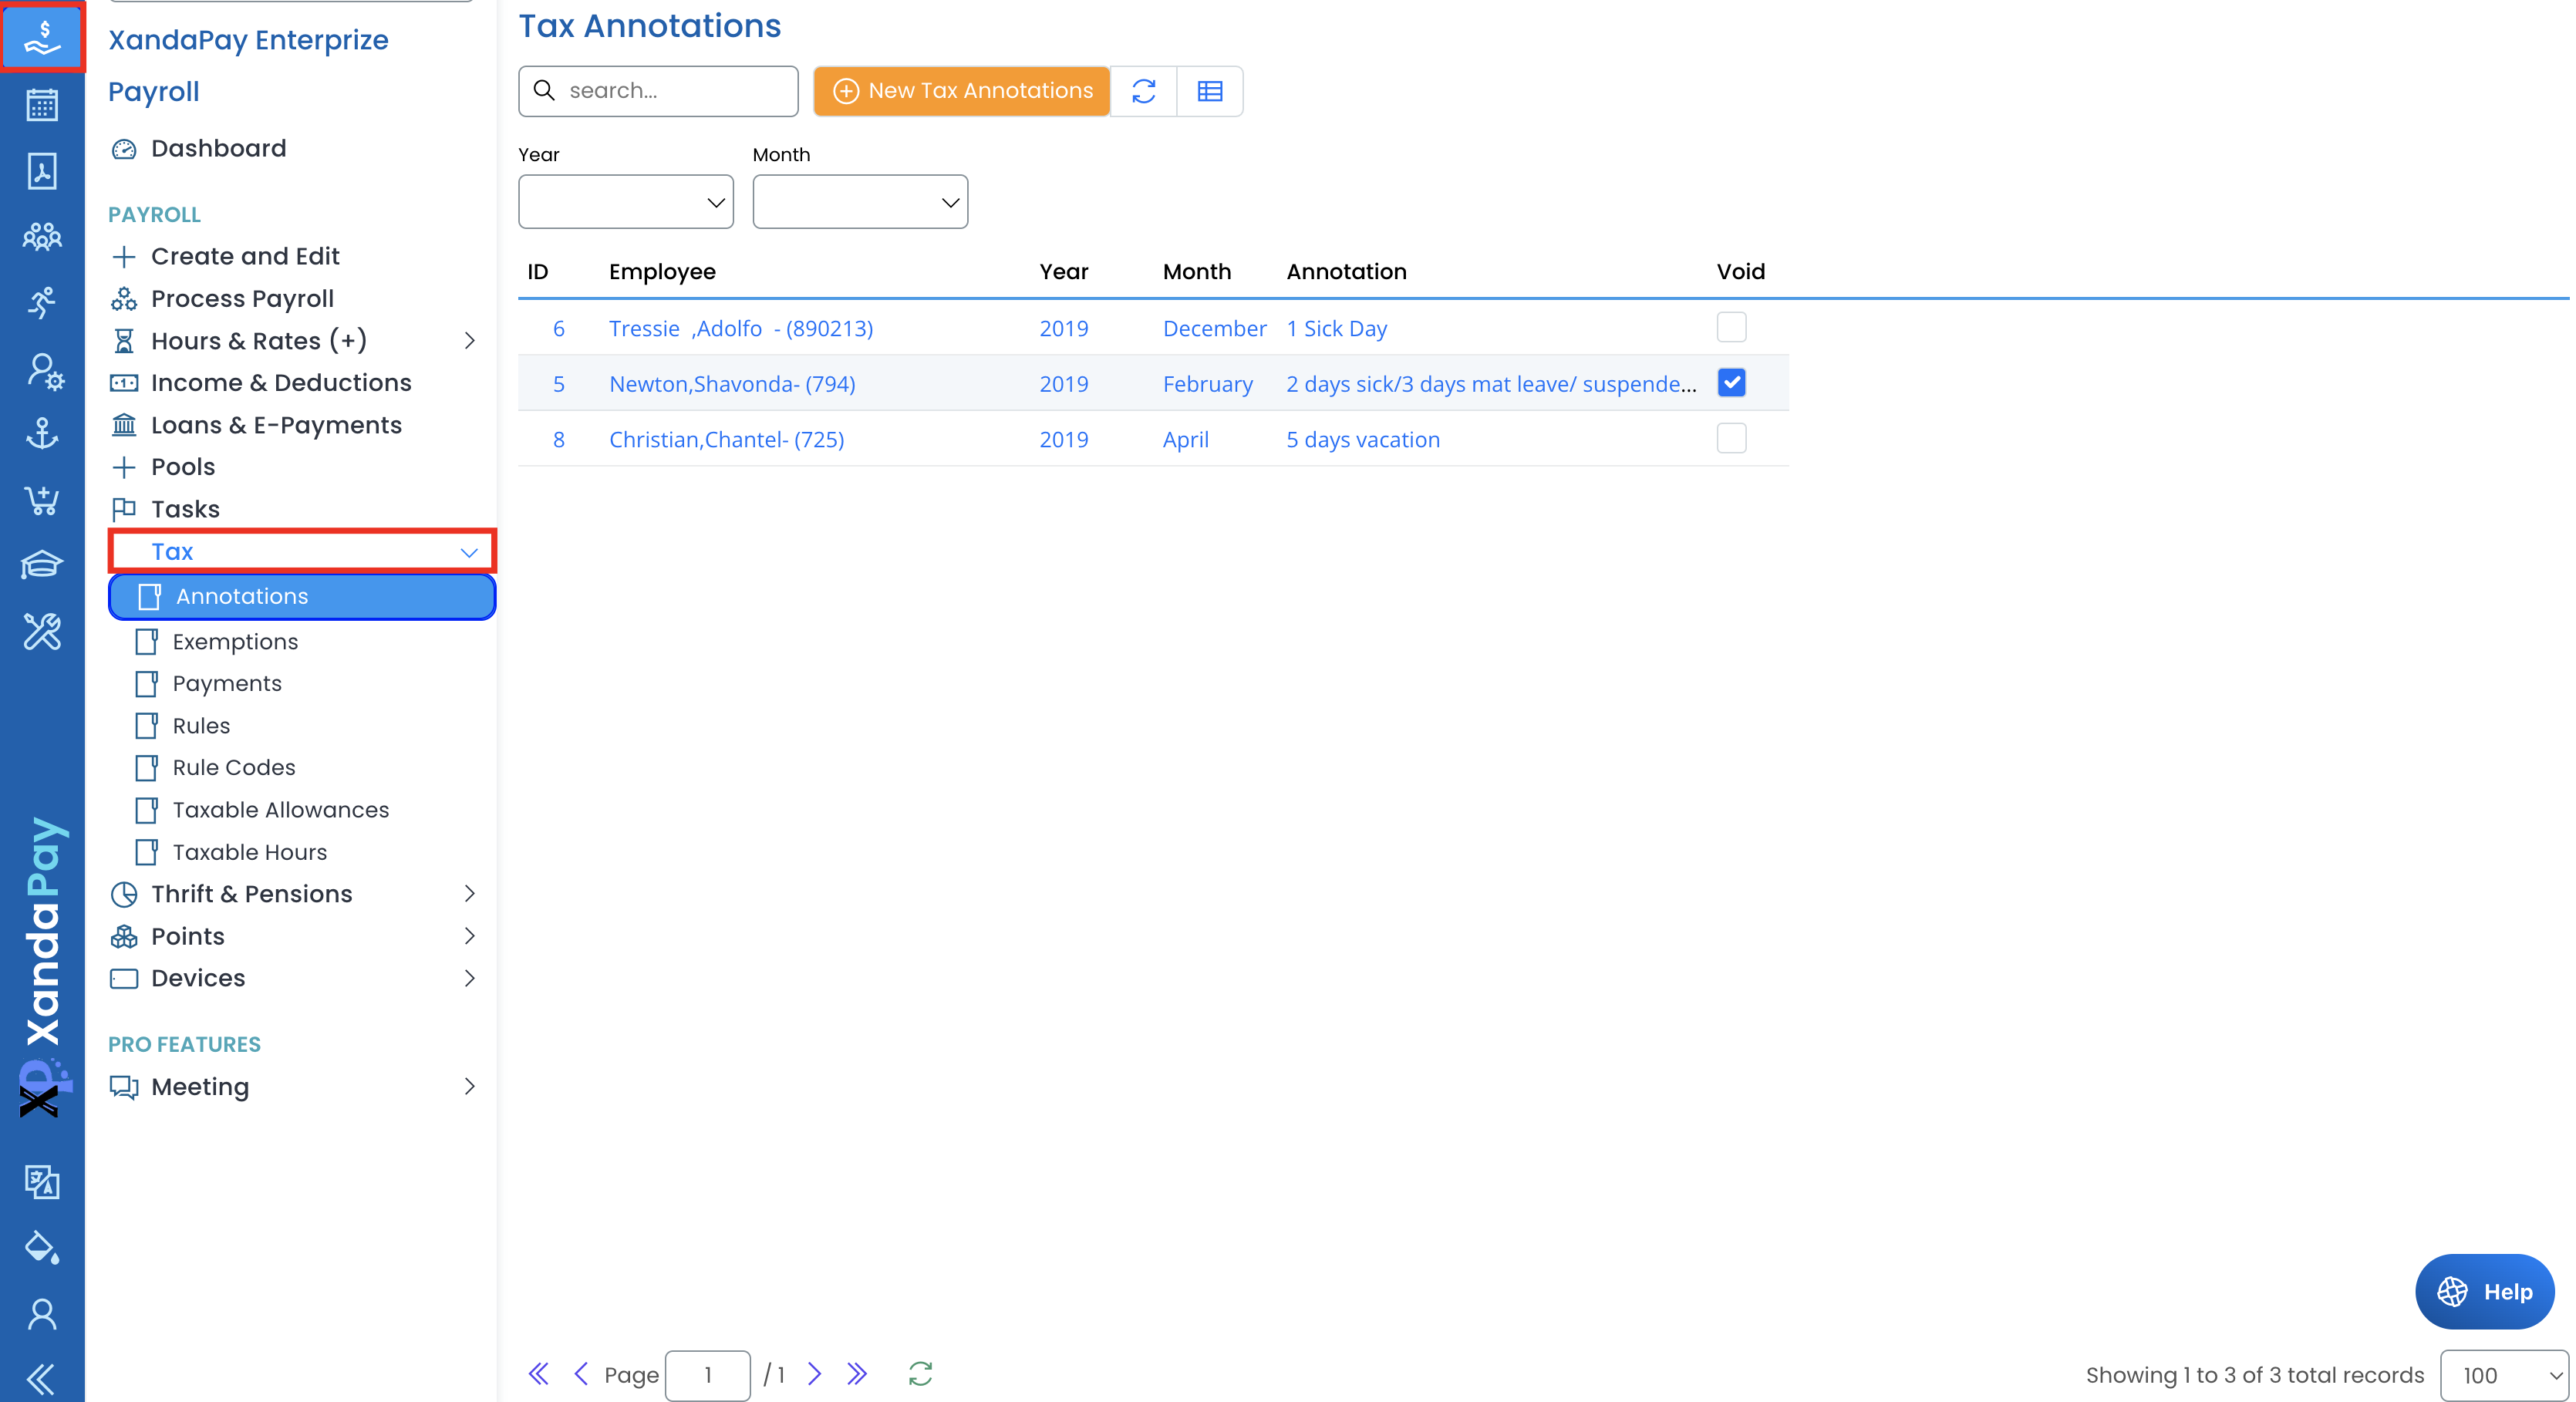Tick the Void checkbox for Christian Chantel
The height and width of the screenshot is (1402, 2576).
point(1731,438)
